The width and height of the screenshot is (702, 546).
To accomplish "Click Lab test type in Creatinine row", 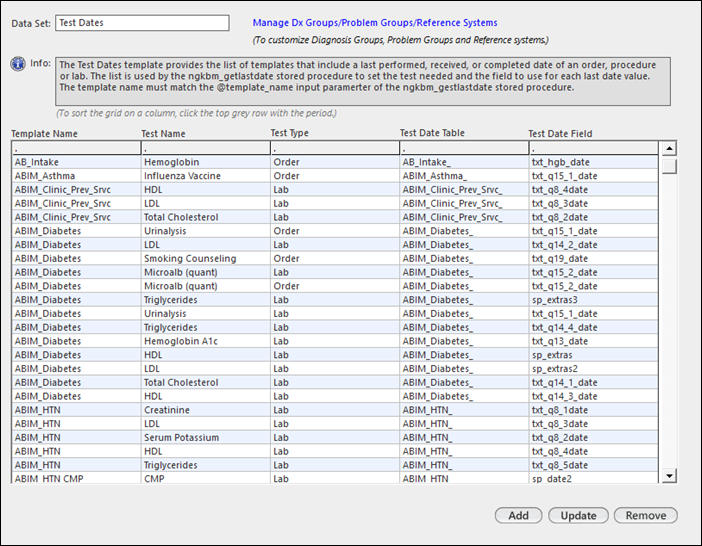I will pos(335,410).
